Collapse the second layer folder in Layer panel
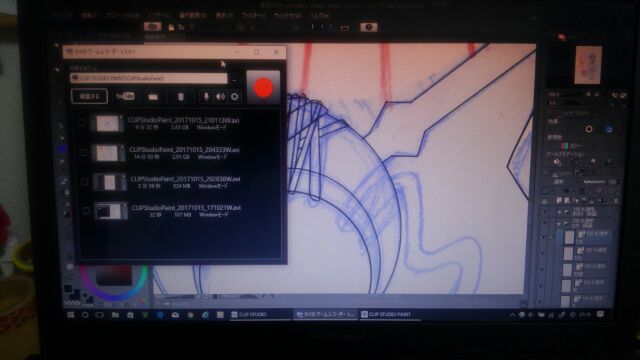Image resolution: width=640 pixels, height=360 pixels. point(559,223)
